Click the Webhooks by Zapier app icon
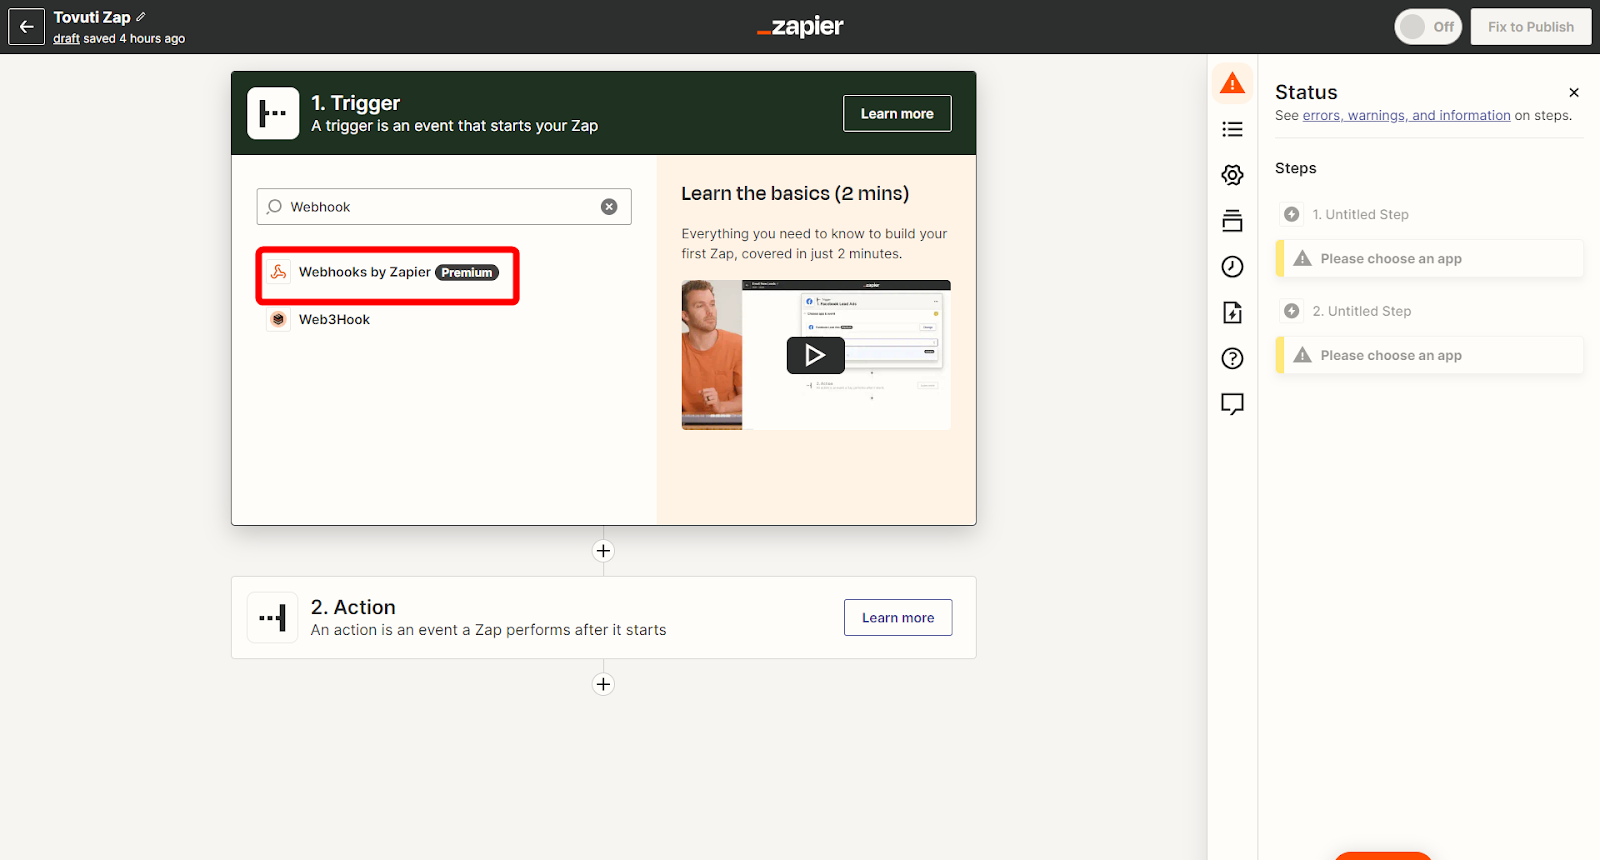Image resolution: width=1600 pixels, height=860 pixels. point(279,272)
